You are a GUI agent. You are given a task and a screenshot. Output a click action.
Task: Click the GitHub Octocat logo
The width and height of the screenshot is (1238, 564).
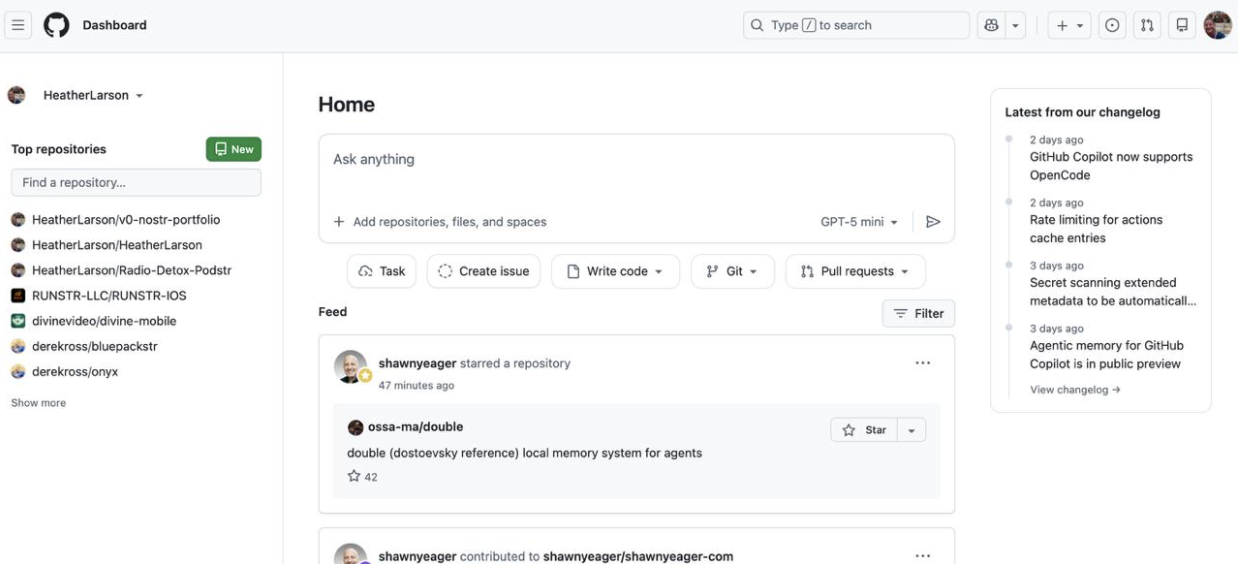(57, 25)
